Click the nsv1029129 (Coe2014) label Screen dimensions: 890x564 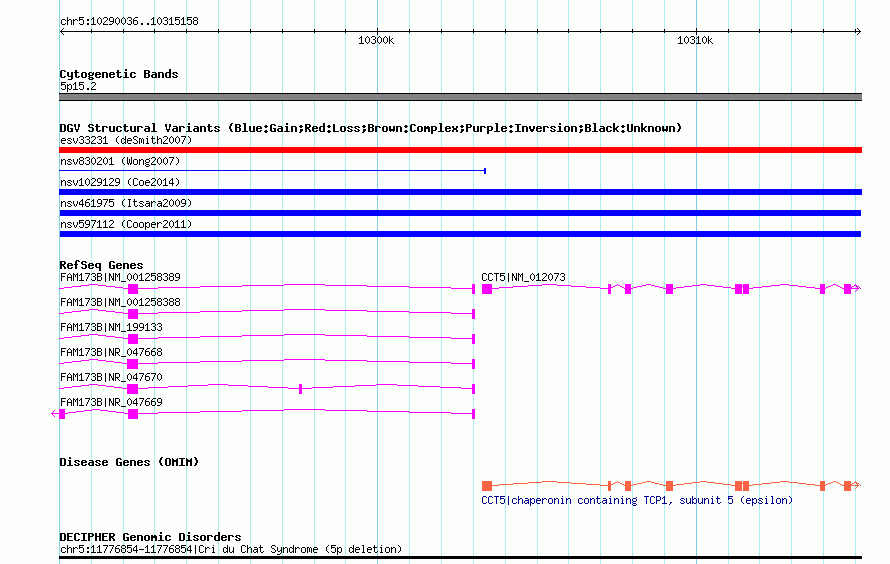coord(120,182)
